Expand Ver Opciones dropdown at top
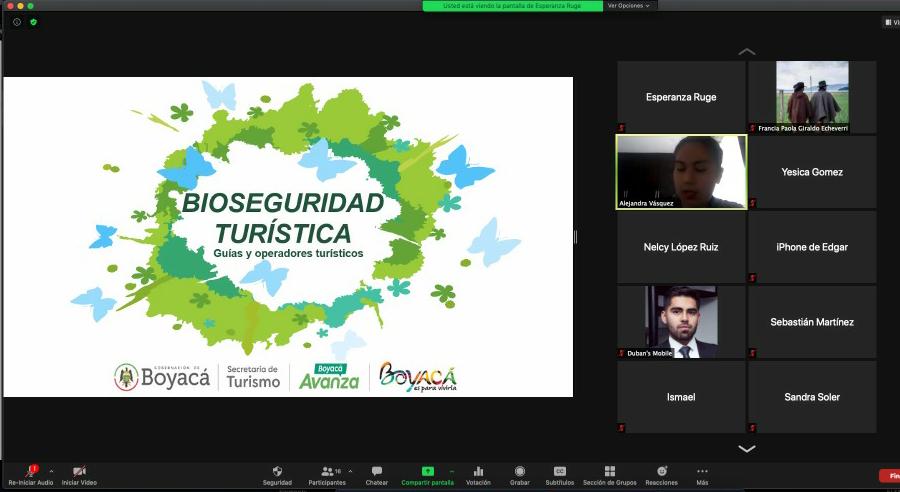Viewport: 900px width, 492px height. click(x=628, y=6)
